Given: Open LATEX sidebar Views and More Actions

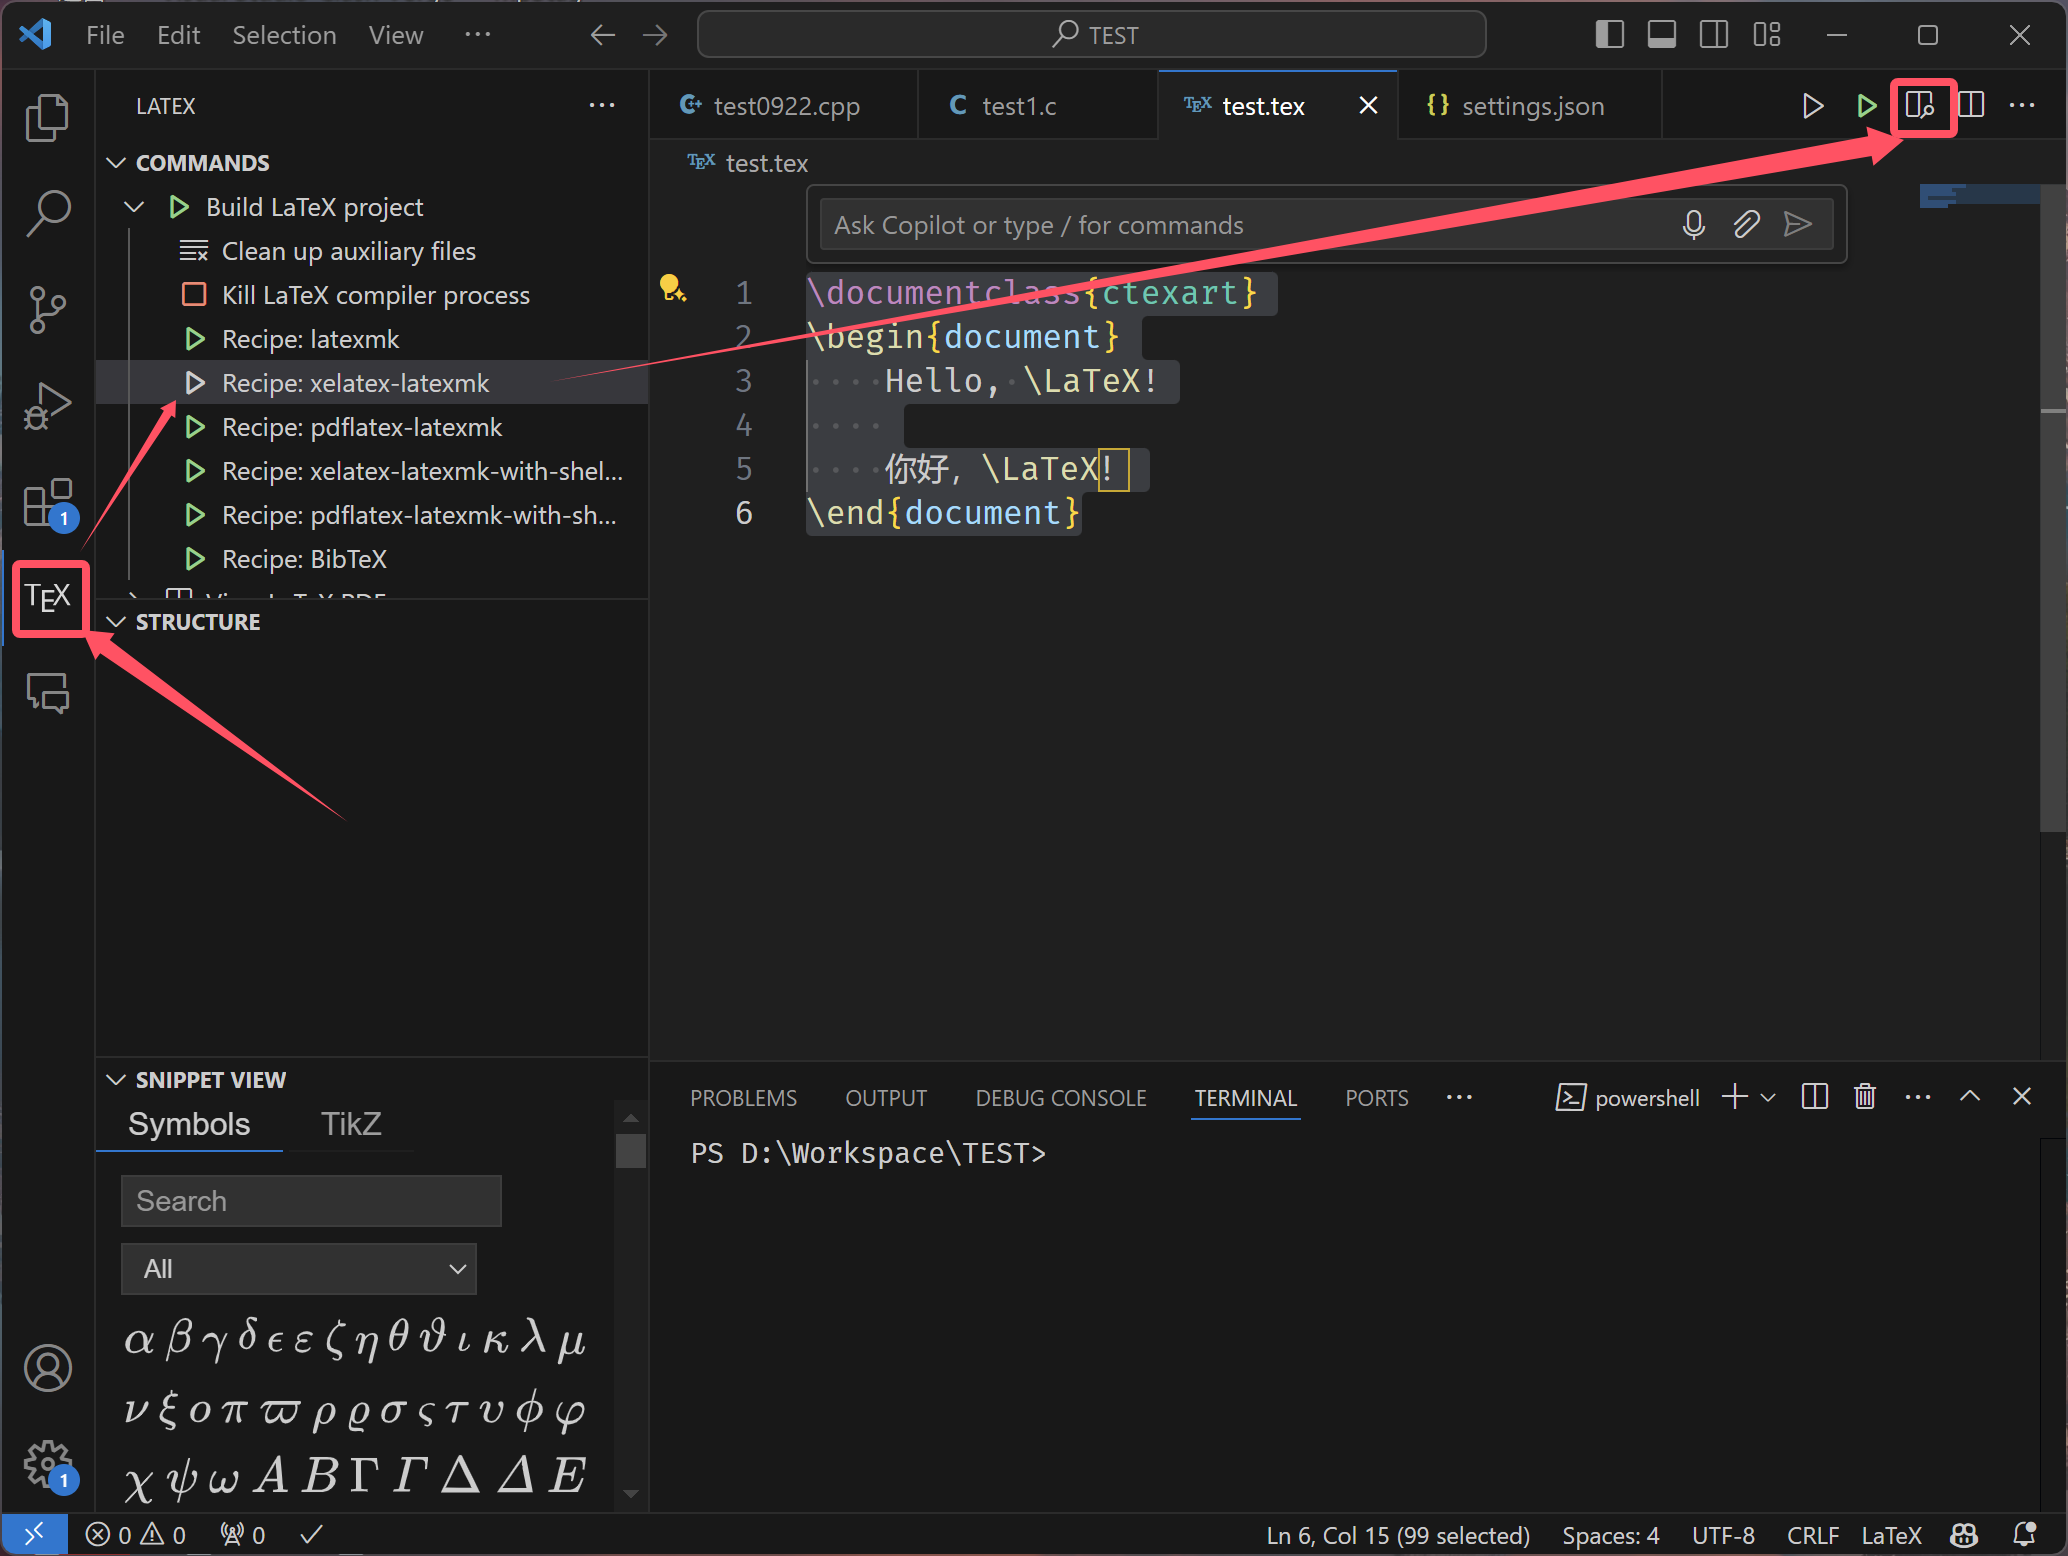Looking at the screenshot, I should [x=602, y=105].
